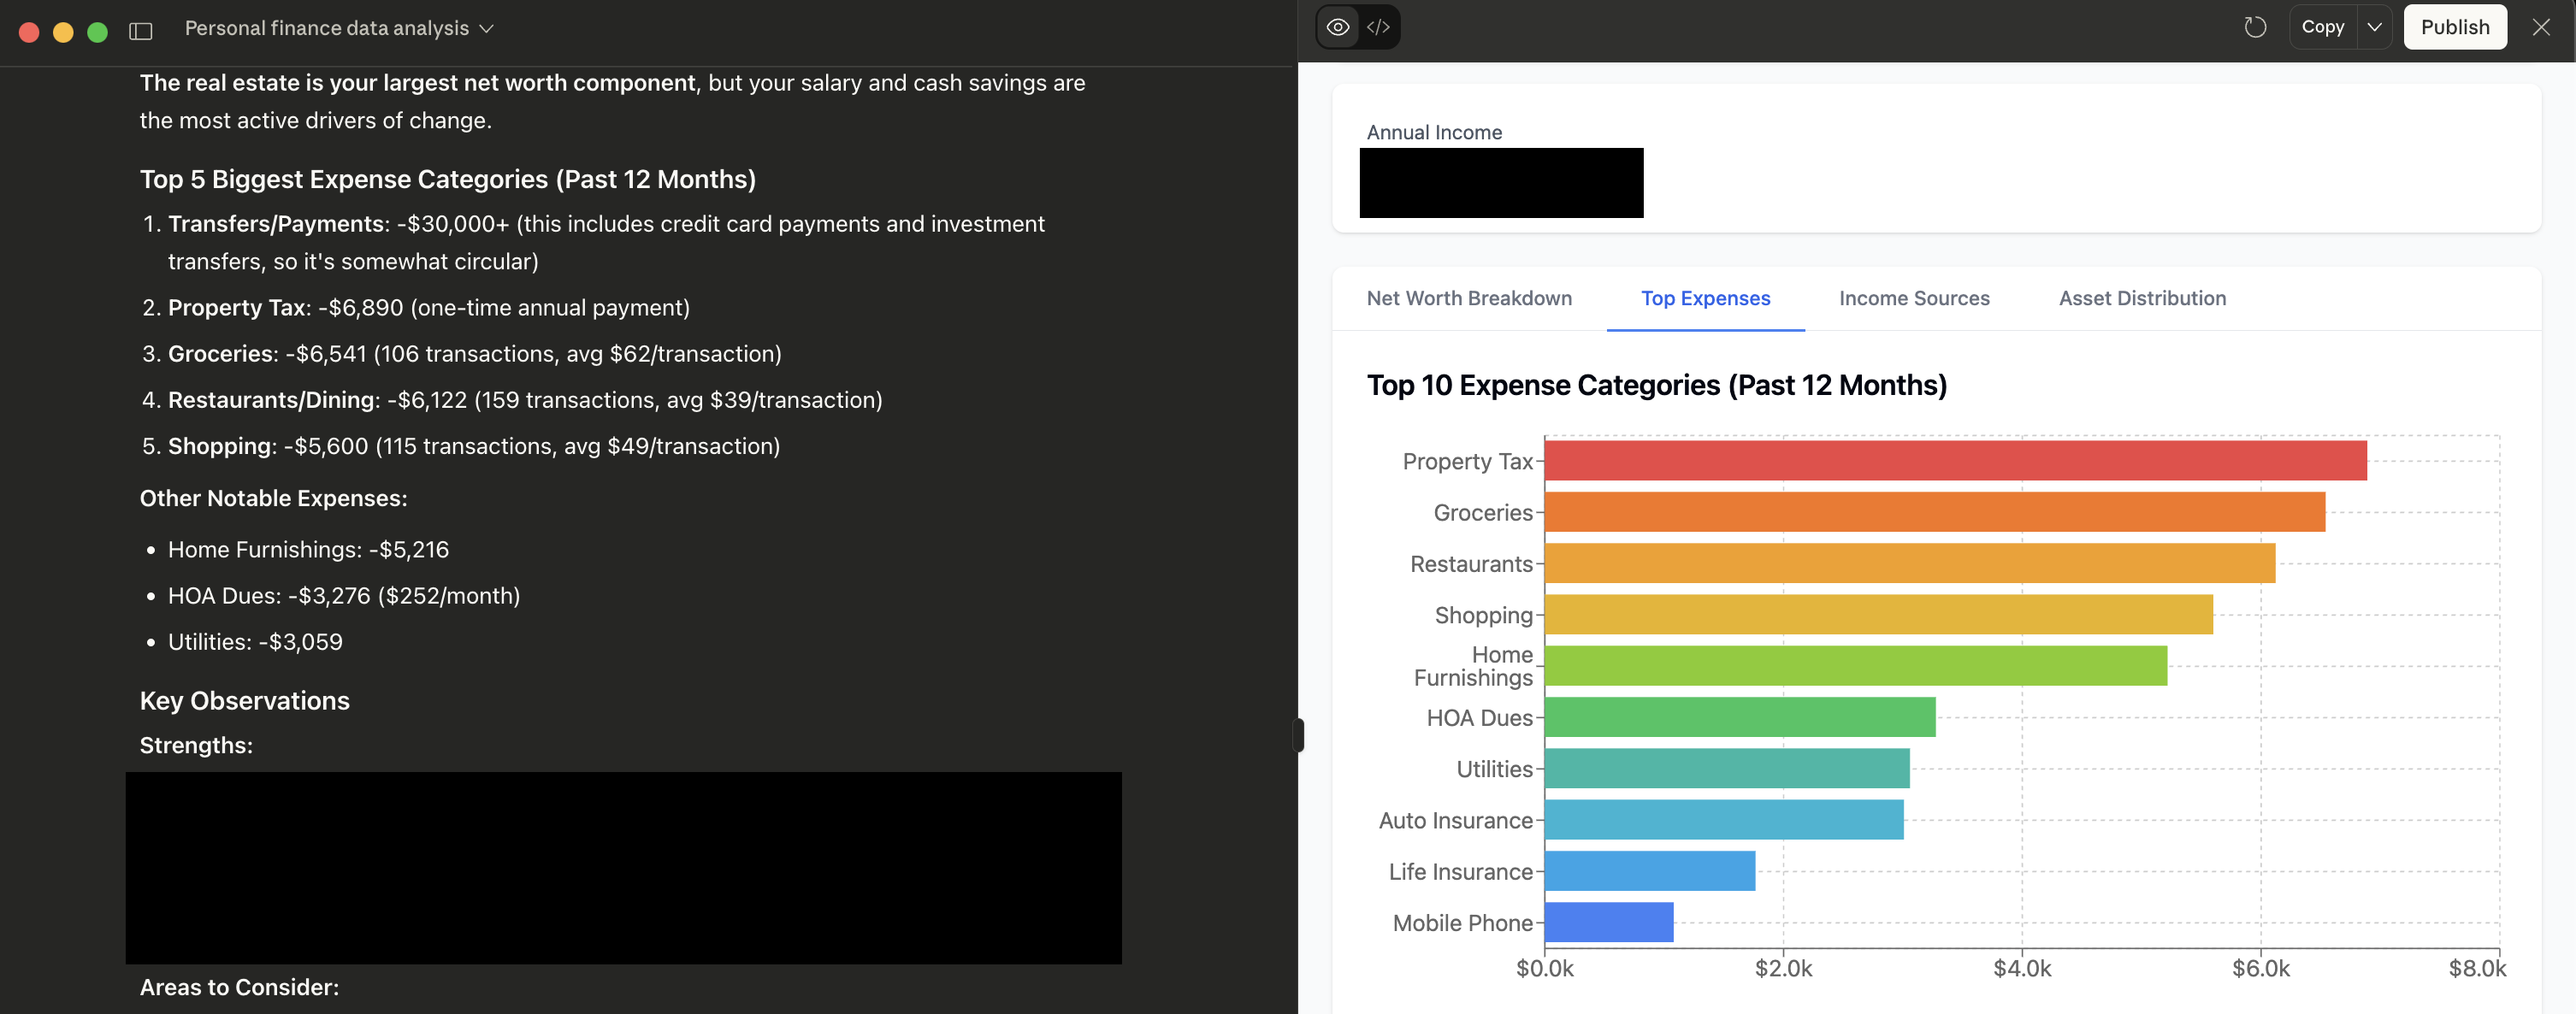This screenshot has height=1014, width=2576.
Task: Click the Top 10 Expense Categories heading
Action: tap(1656, 385)
